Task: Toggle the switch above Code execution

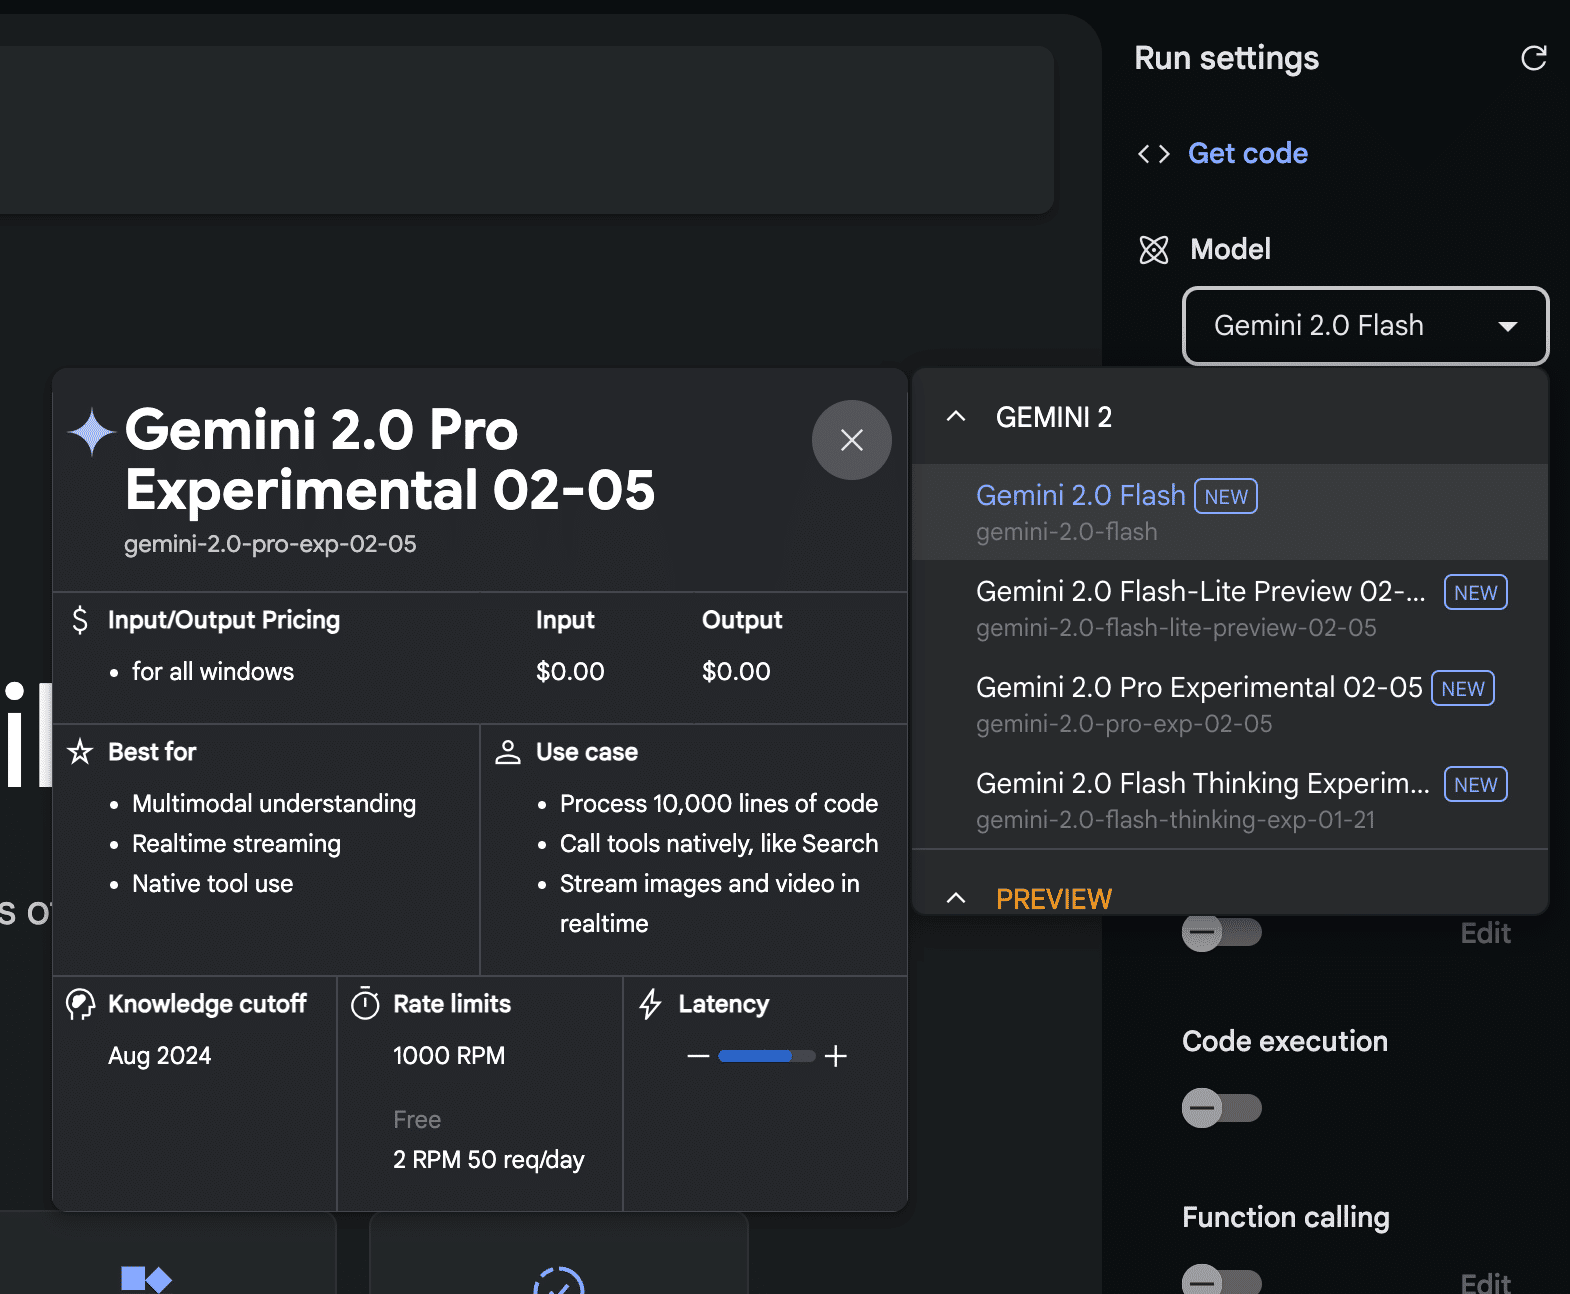Action: click(x=1221, y=933)
